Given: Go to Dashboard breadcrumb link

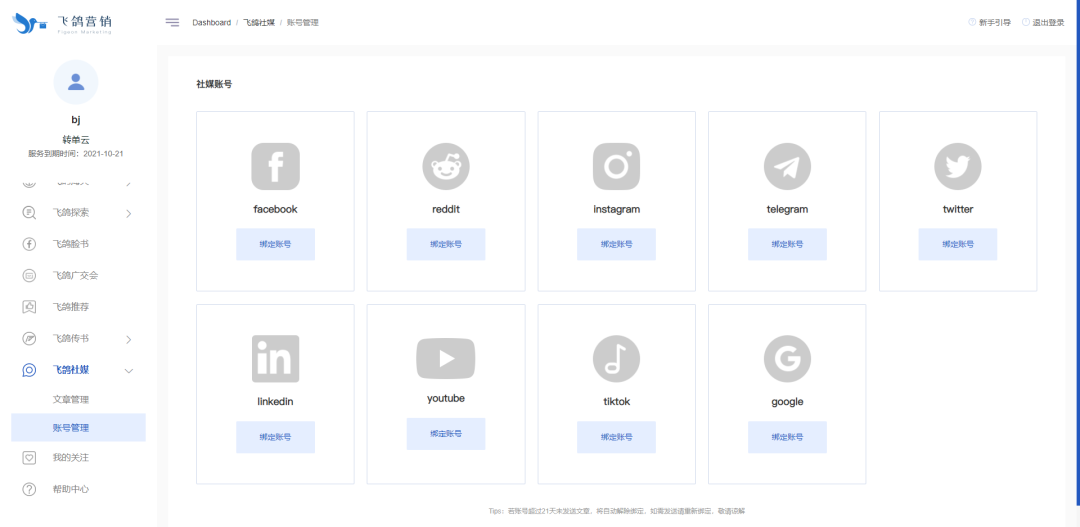Looking at the screenshot, I should 211,22.
